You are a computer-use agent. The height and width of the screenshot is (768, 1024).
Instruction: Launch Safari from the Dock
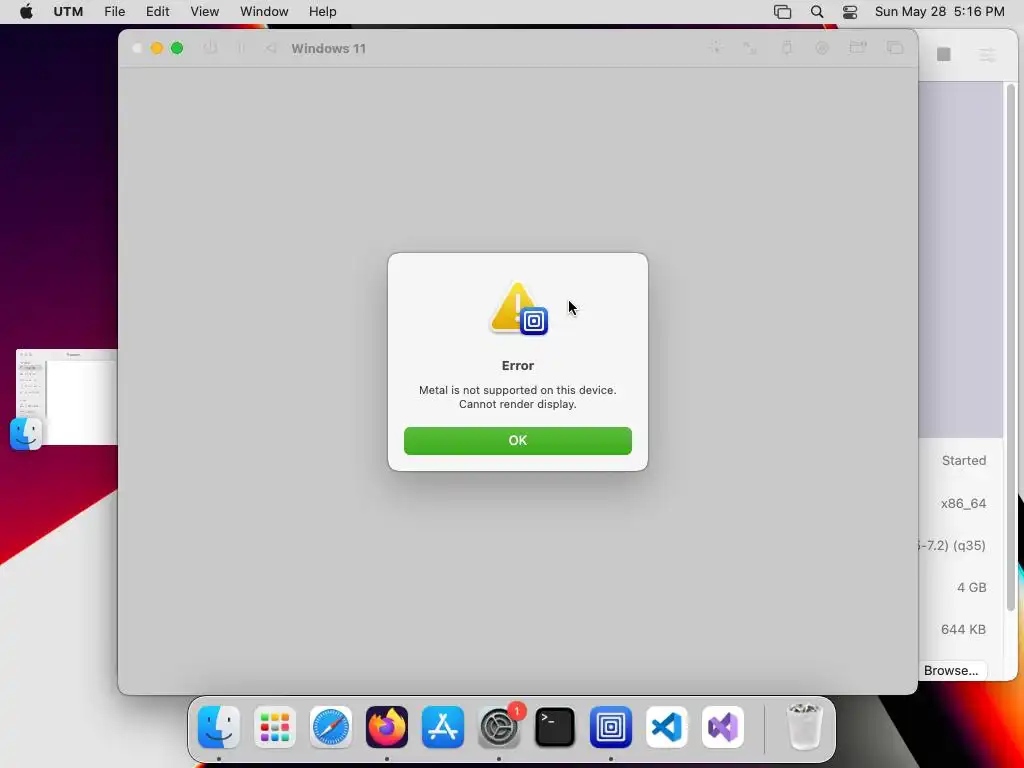coord(330,727)
